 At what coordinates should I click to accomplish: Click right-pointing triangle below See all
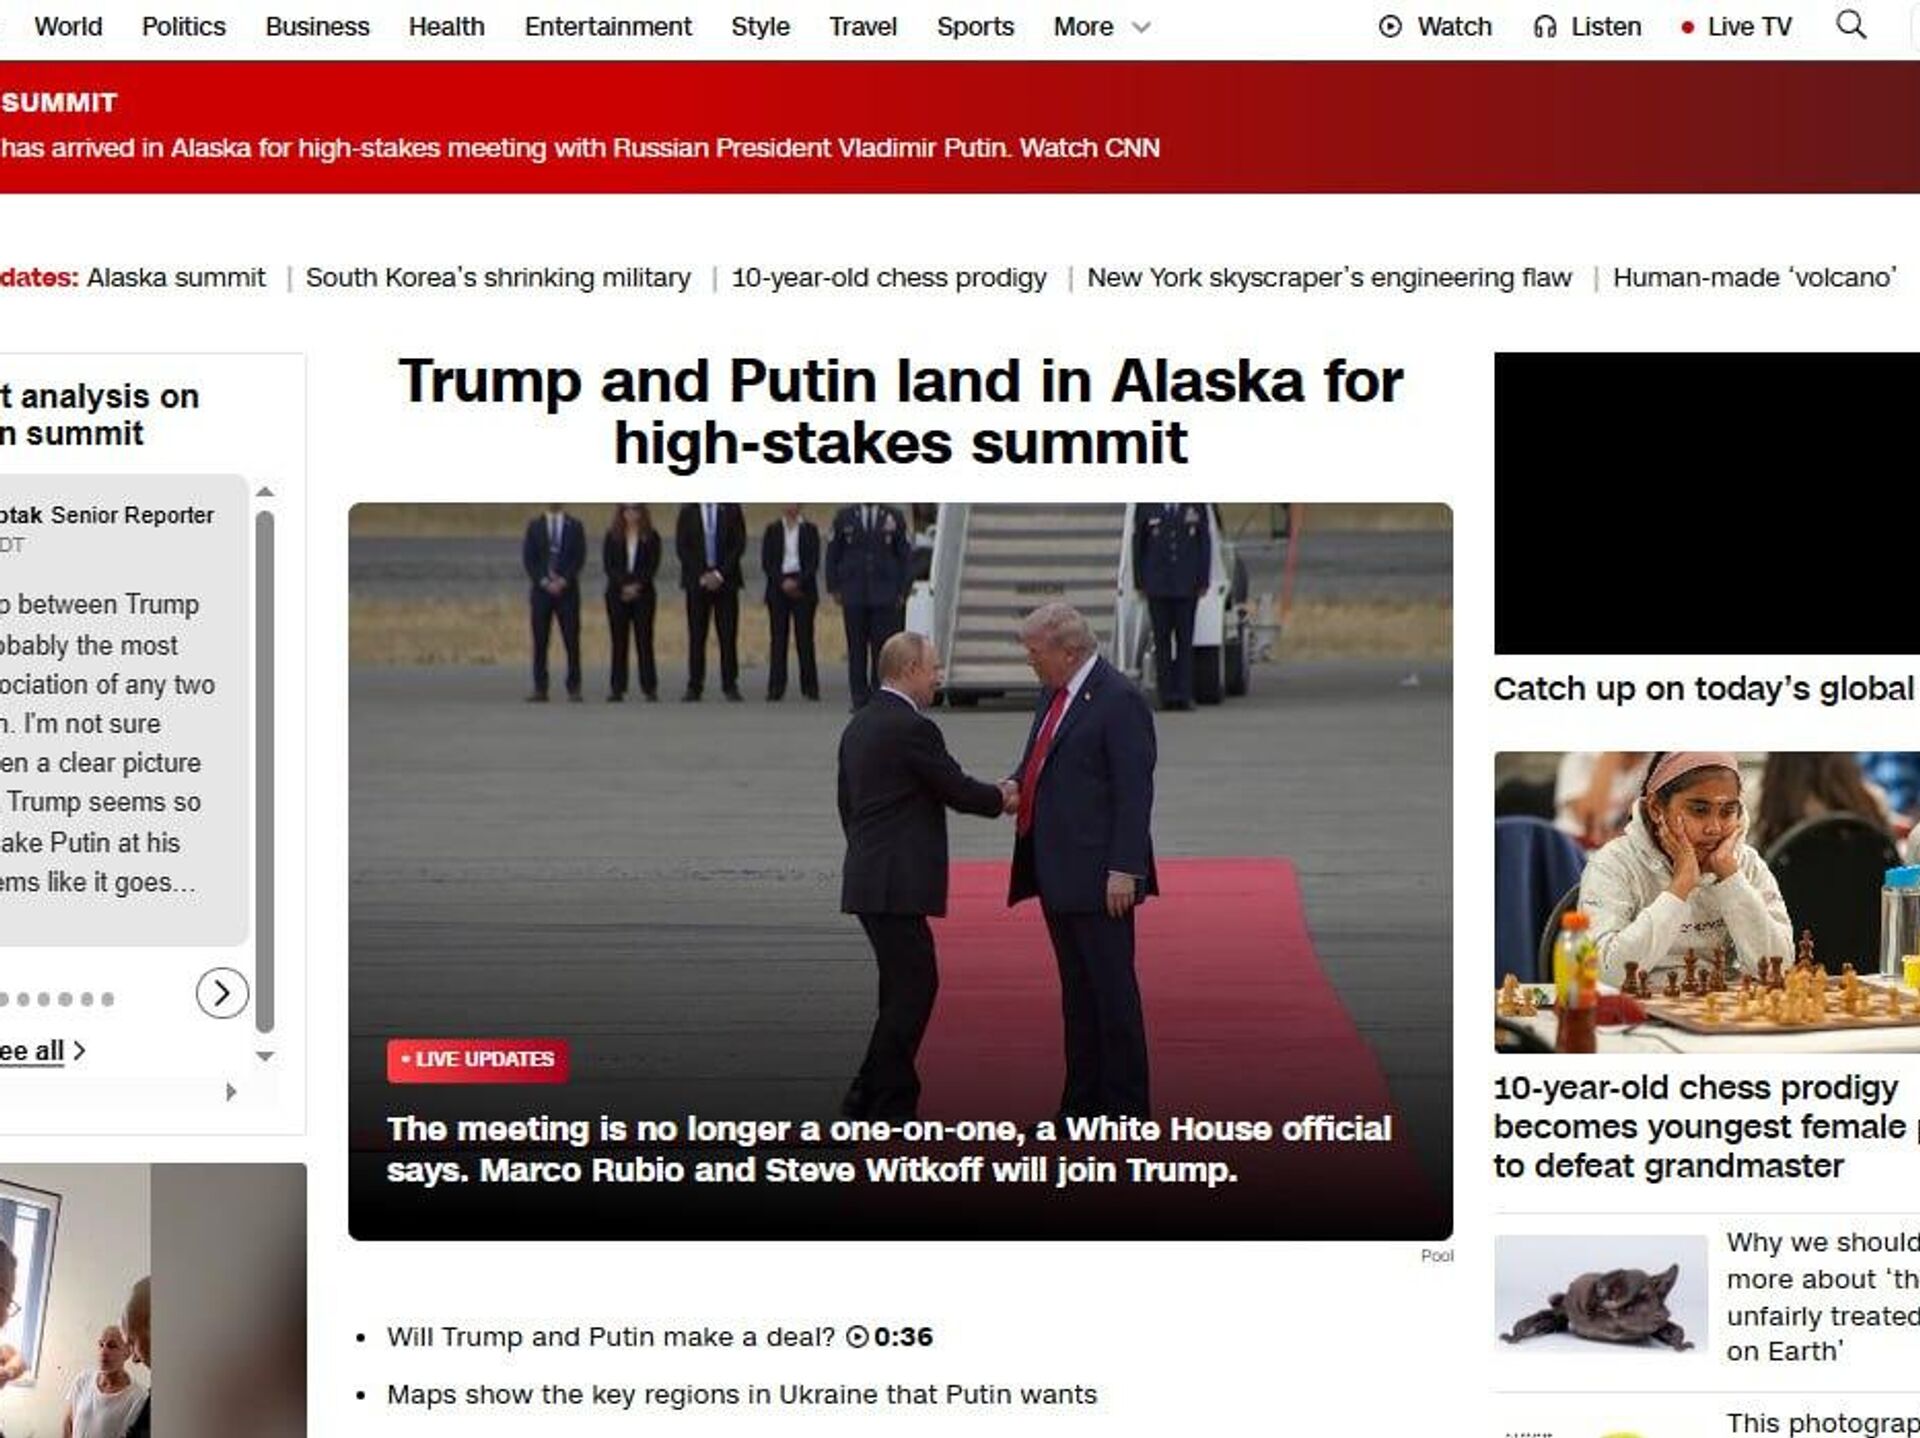point(231,1092)
